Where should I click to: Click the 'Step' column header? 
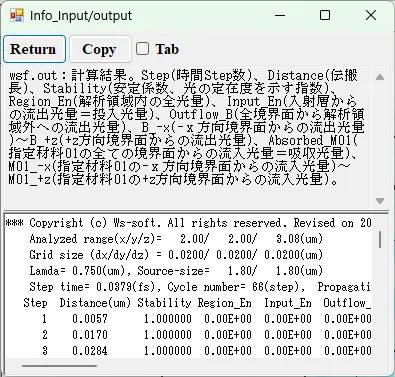(35, 303)
